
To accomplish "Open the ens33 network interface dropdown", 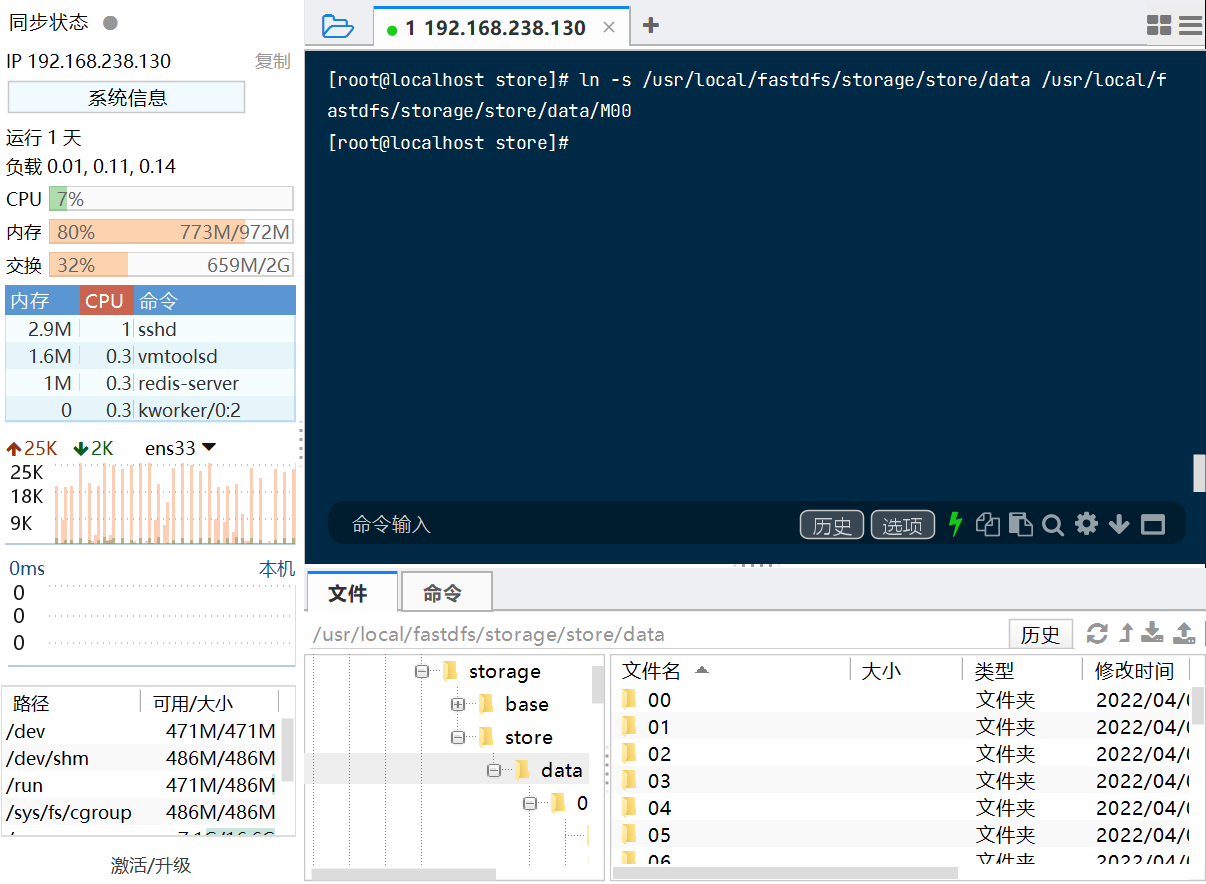I will [180, 448].
